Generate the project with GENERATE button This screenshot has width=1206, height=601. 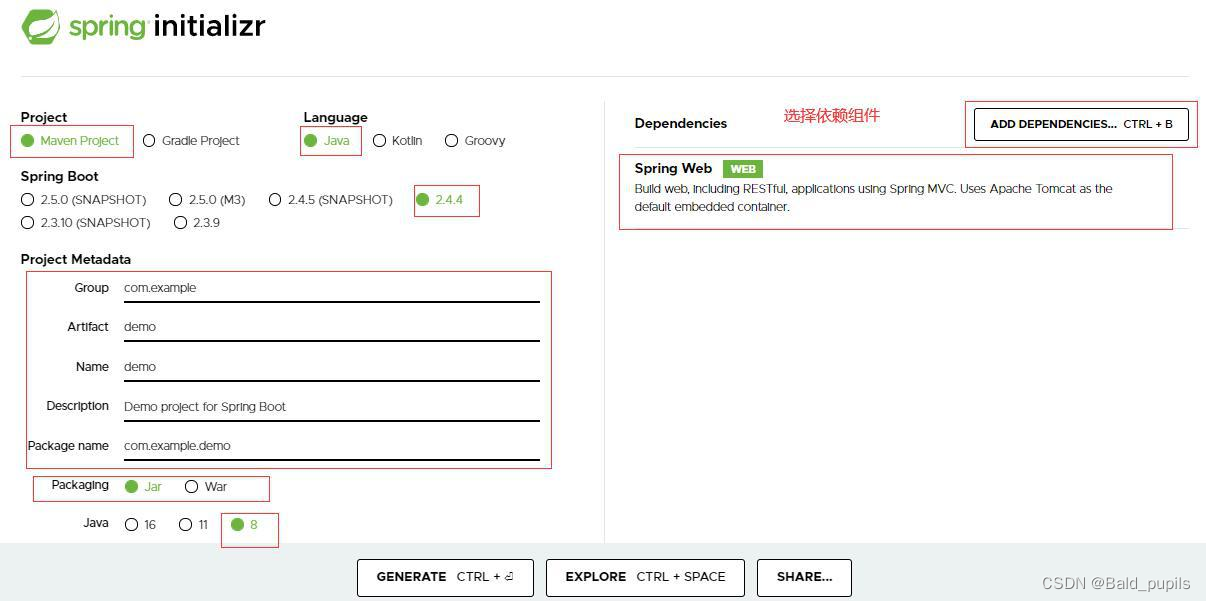point(445,577)
